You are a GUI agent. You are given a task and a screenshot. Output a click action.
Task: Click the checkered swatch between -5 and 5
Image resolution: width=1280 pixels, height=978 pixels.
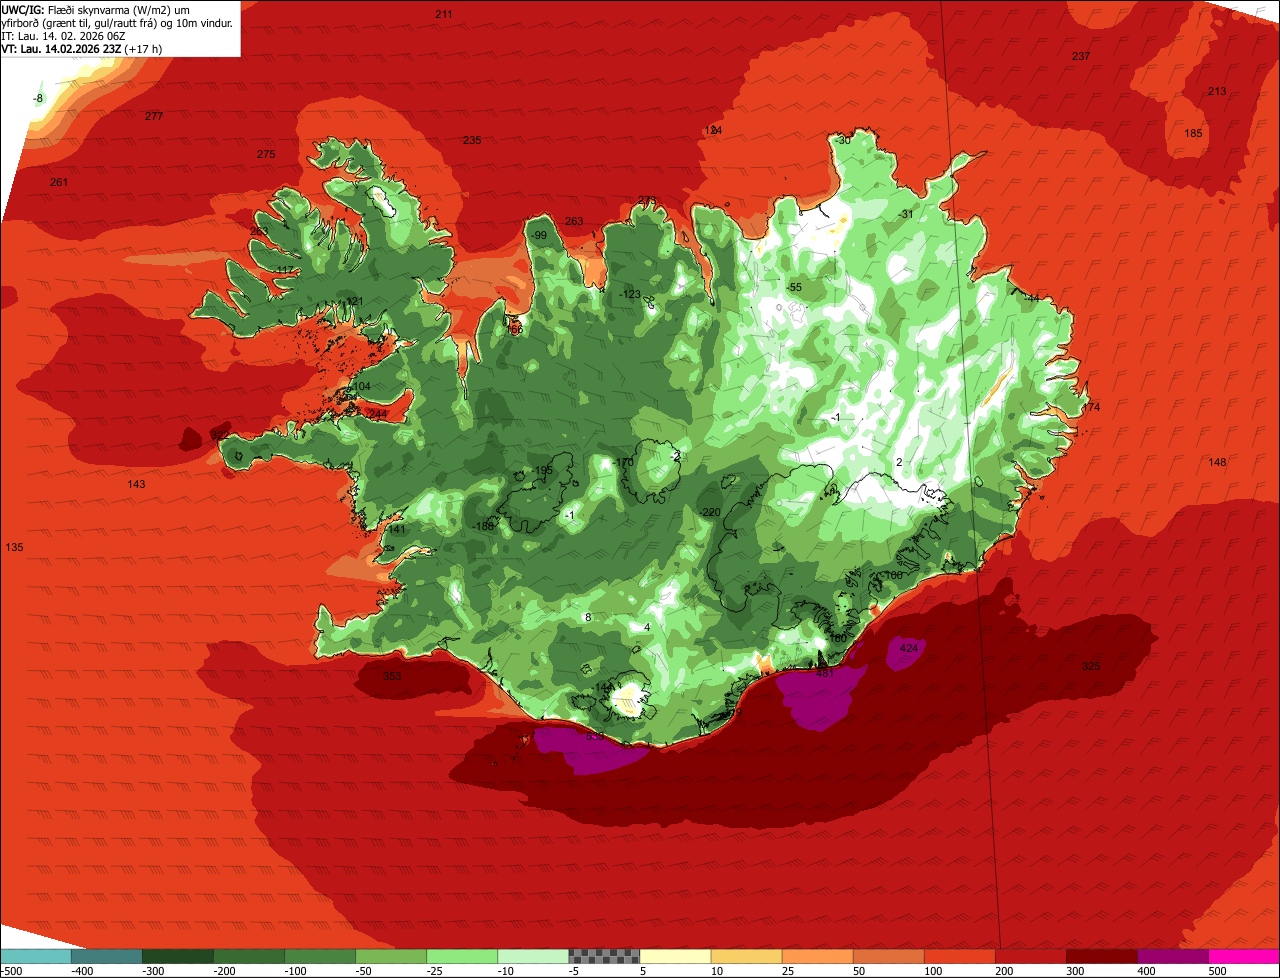[603, 956]
